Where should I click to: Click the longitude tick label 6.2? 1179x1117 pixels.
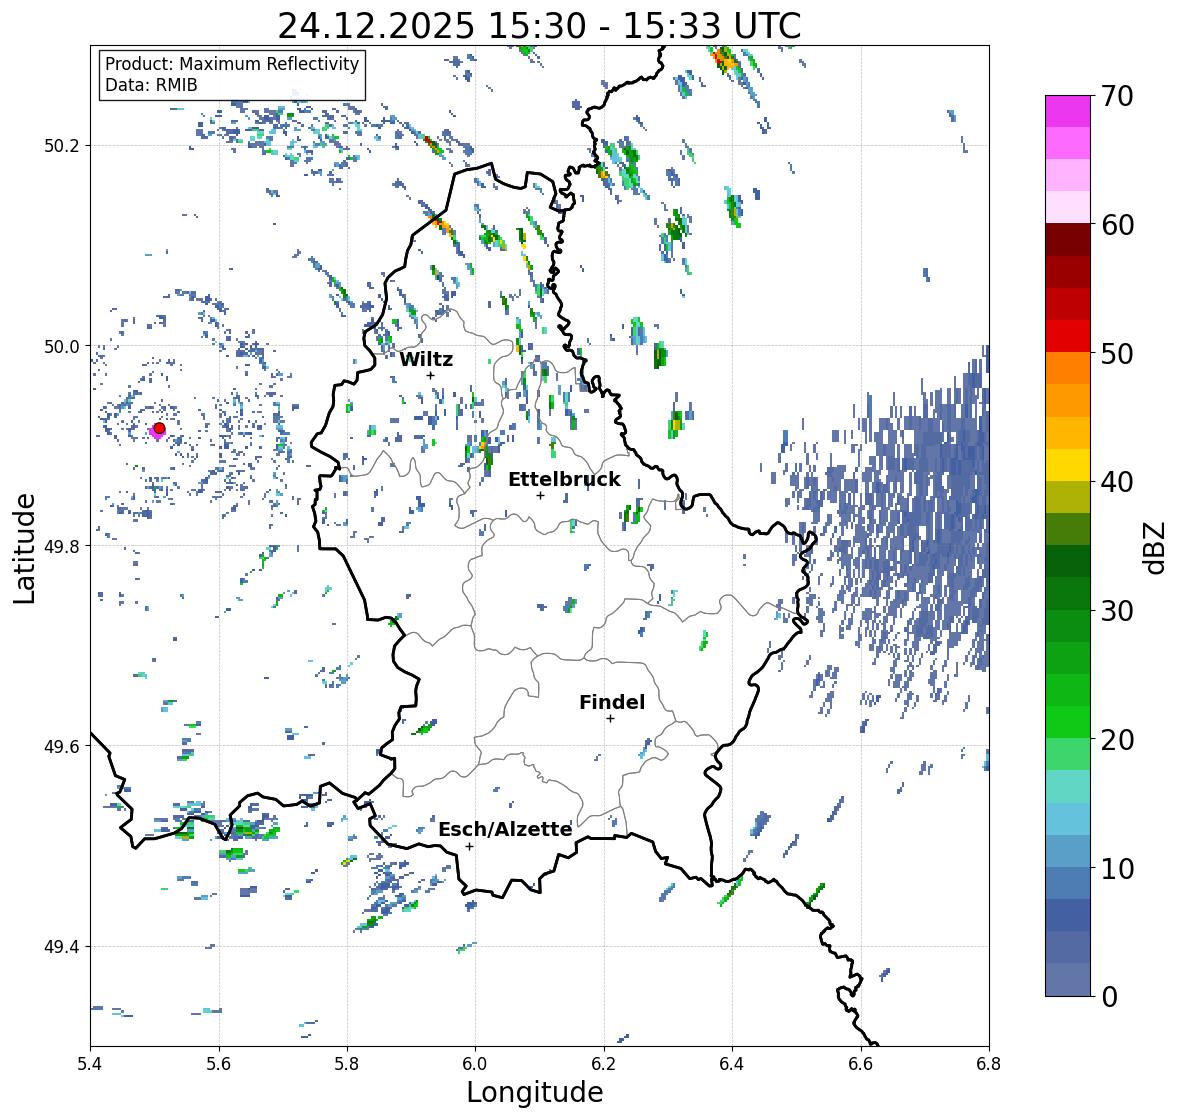click(x=604, y=1064)
